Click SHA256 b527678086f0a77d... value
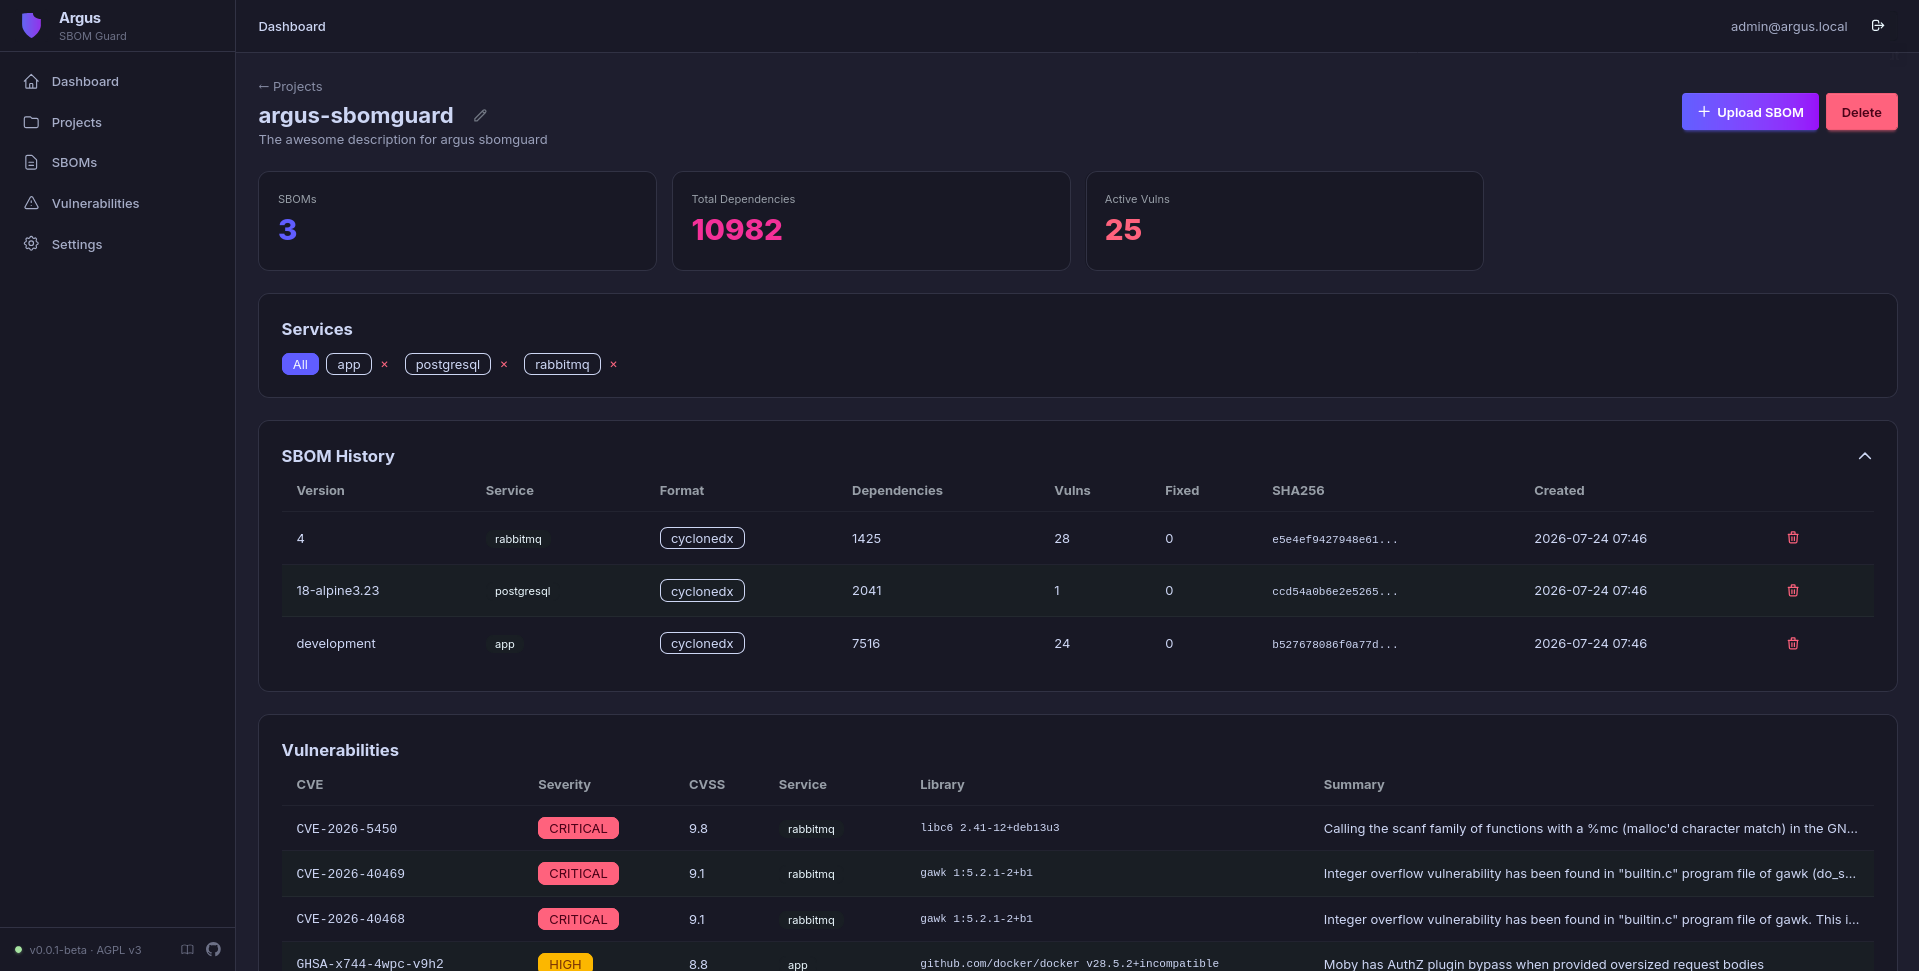 (1335, 645)
